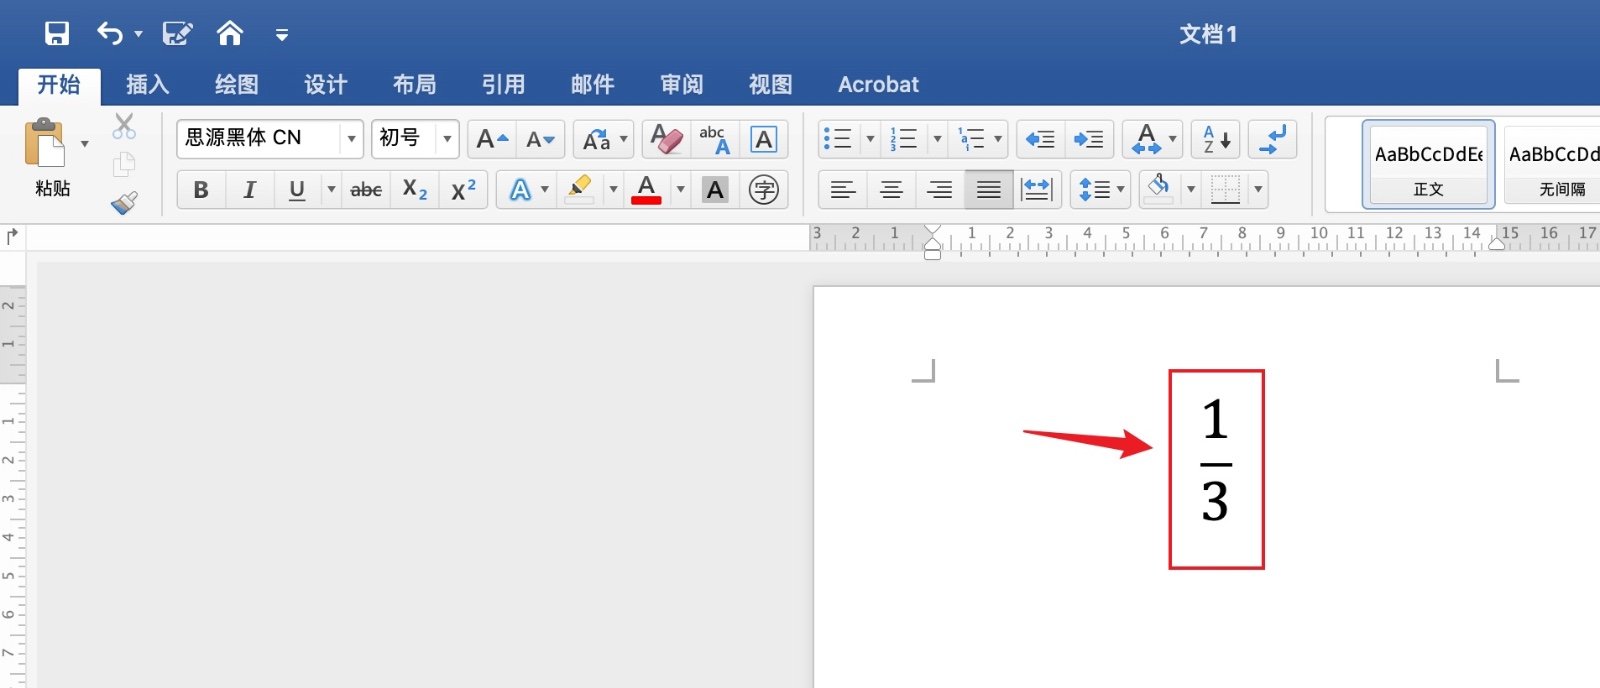The height and width of the screenshot is (688, 1600).
Task: Increase the paragraph indent
Action: (1088, 139)
